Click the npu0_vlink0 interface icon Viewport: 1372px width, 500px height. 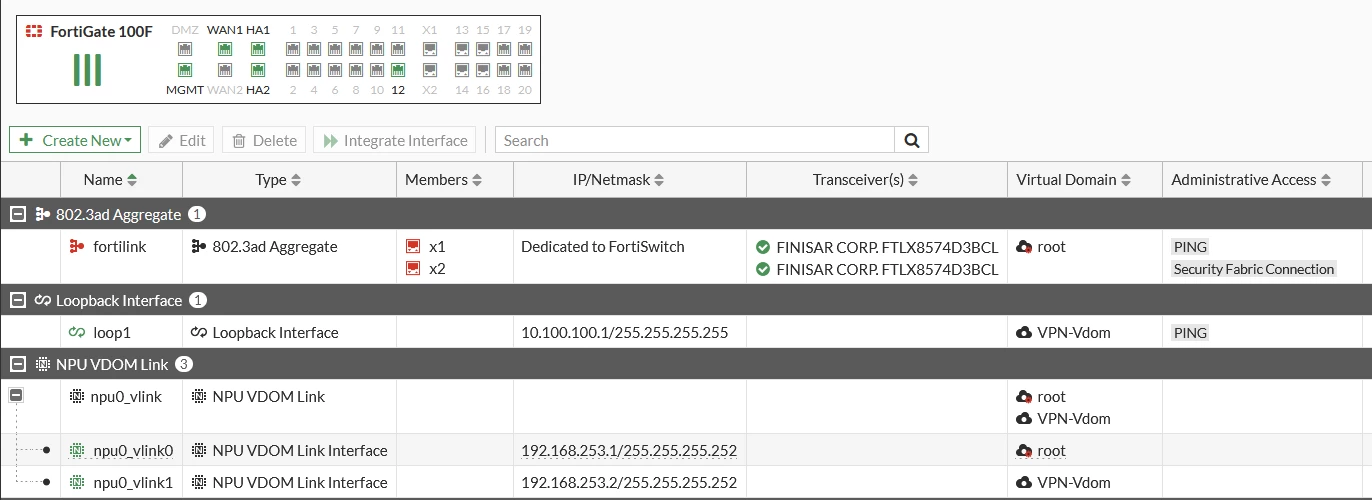(x=77, y=450)
